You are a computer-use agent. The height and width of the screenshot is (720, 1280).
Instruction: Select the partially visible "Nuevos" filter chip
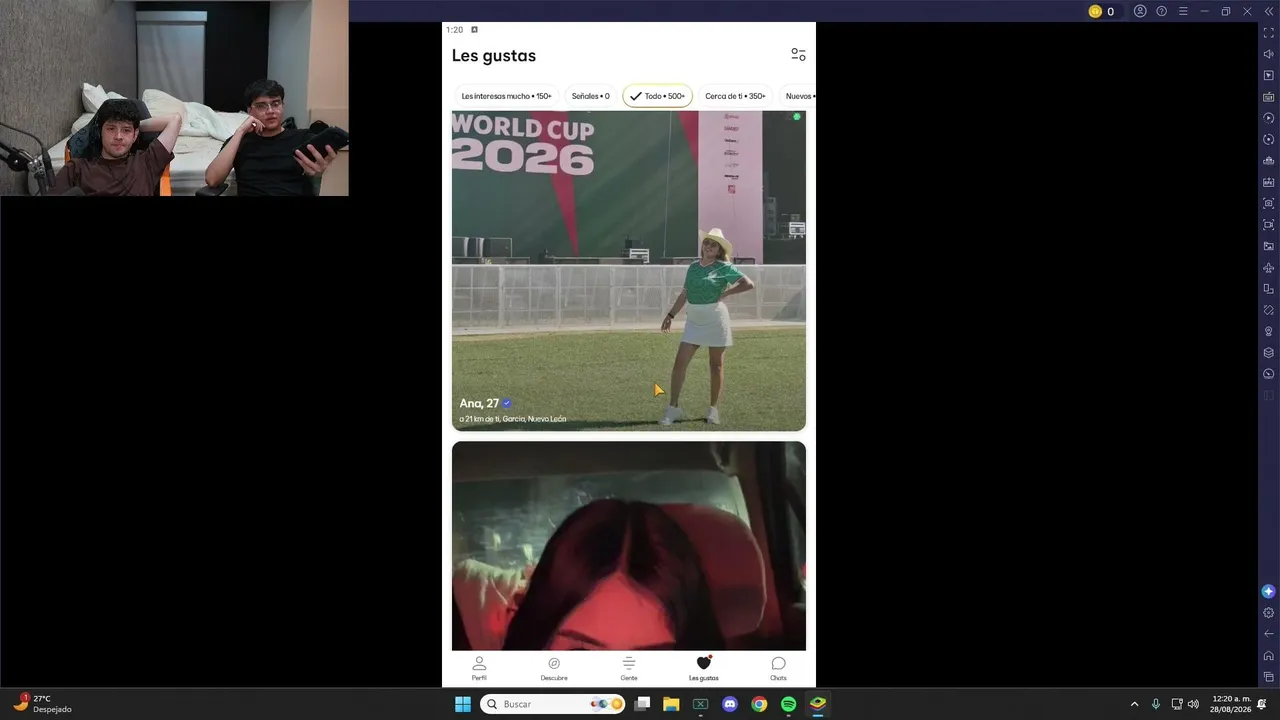(x=798, y=96)
